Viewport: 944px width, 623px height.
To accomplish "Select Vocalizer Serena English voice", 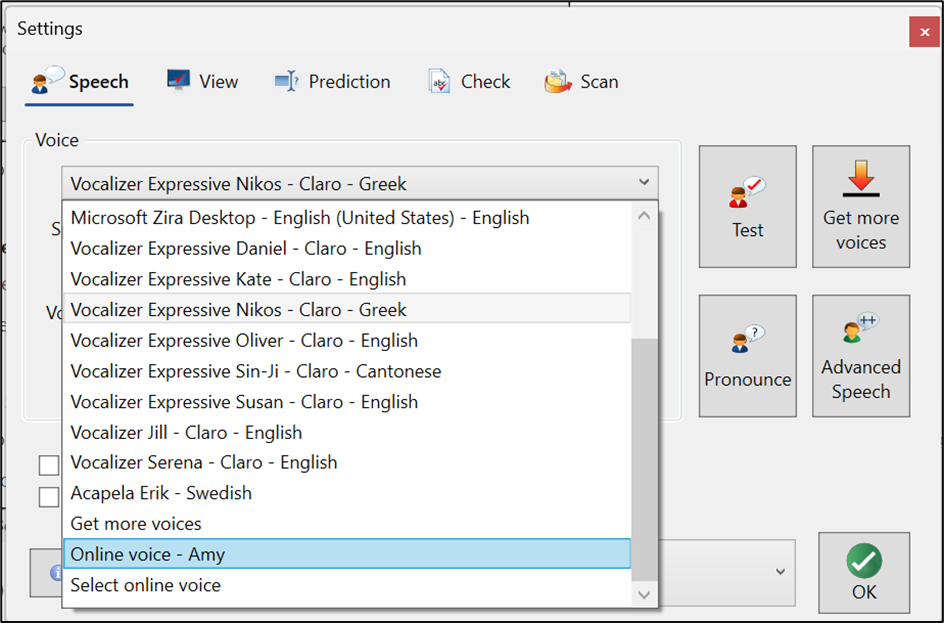I will click(x=347, y=462).
